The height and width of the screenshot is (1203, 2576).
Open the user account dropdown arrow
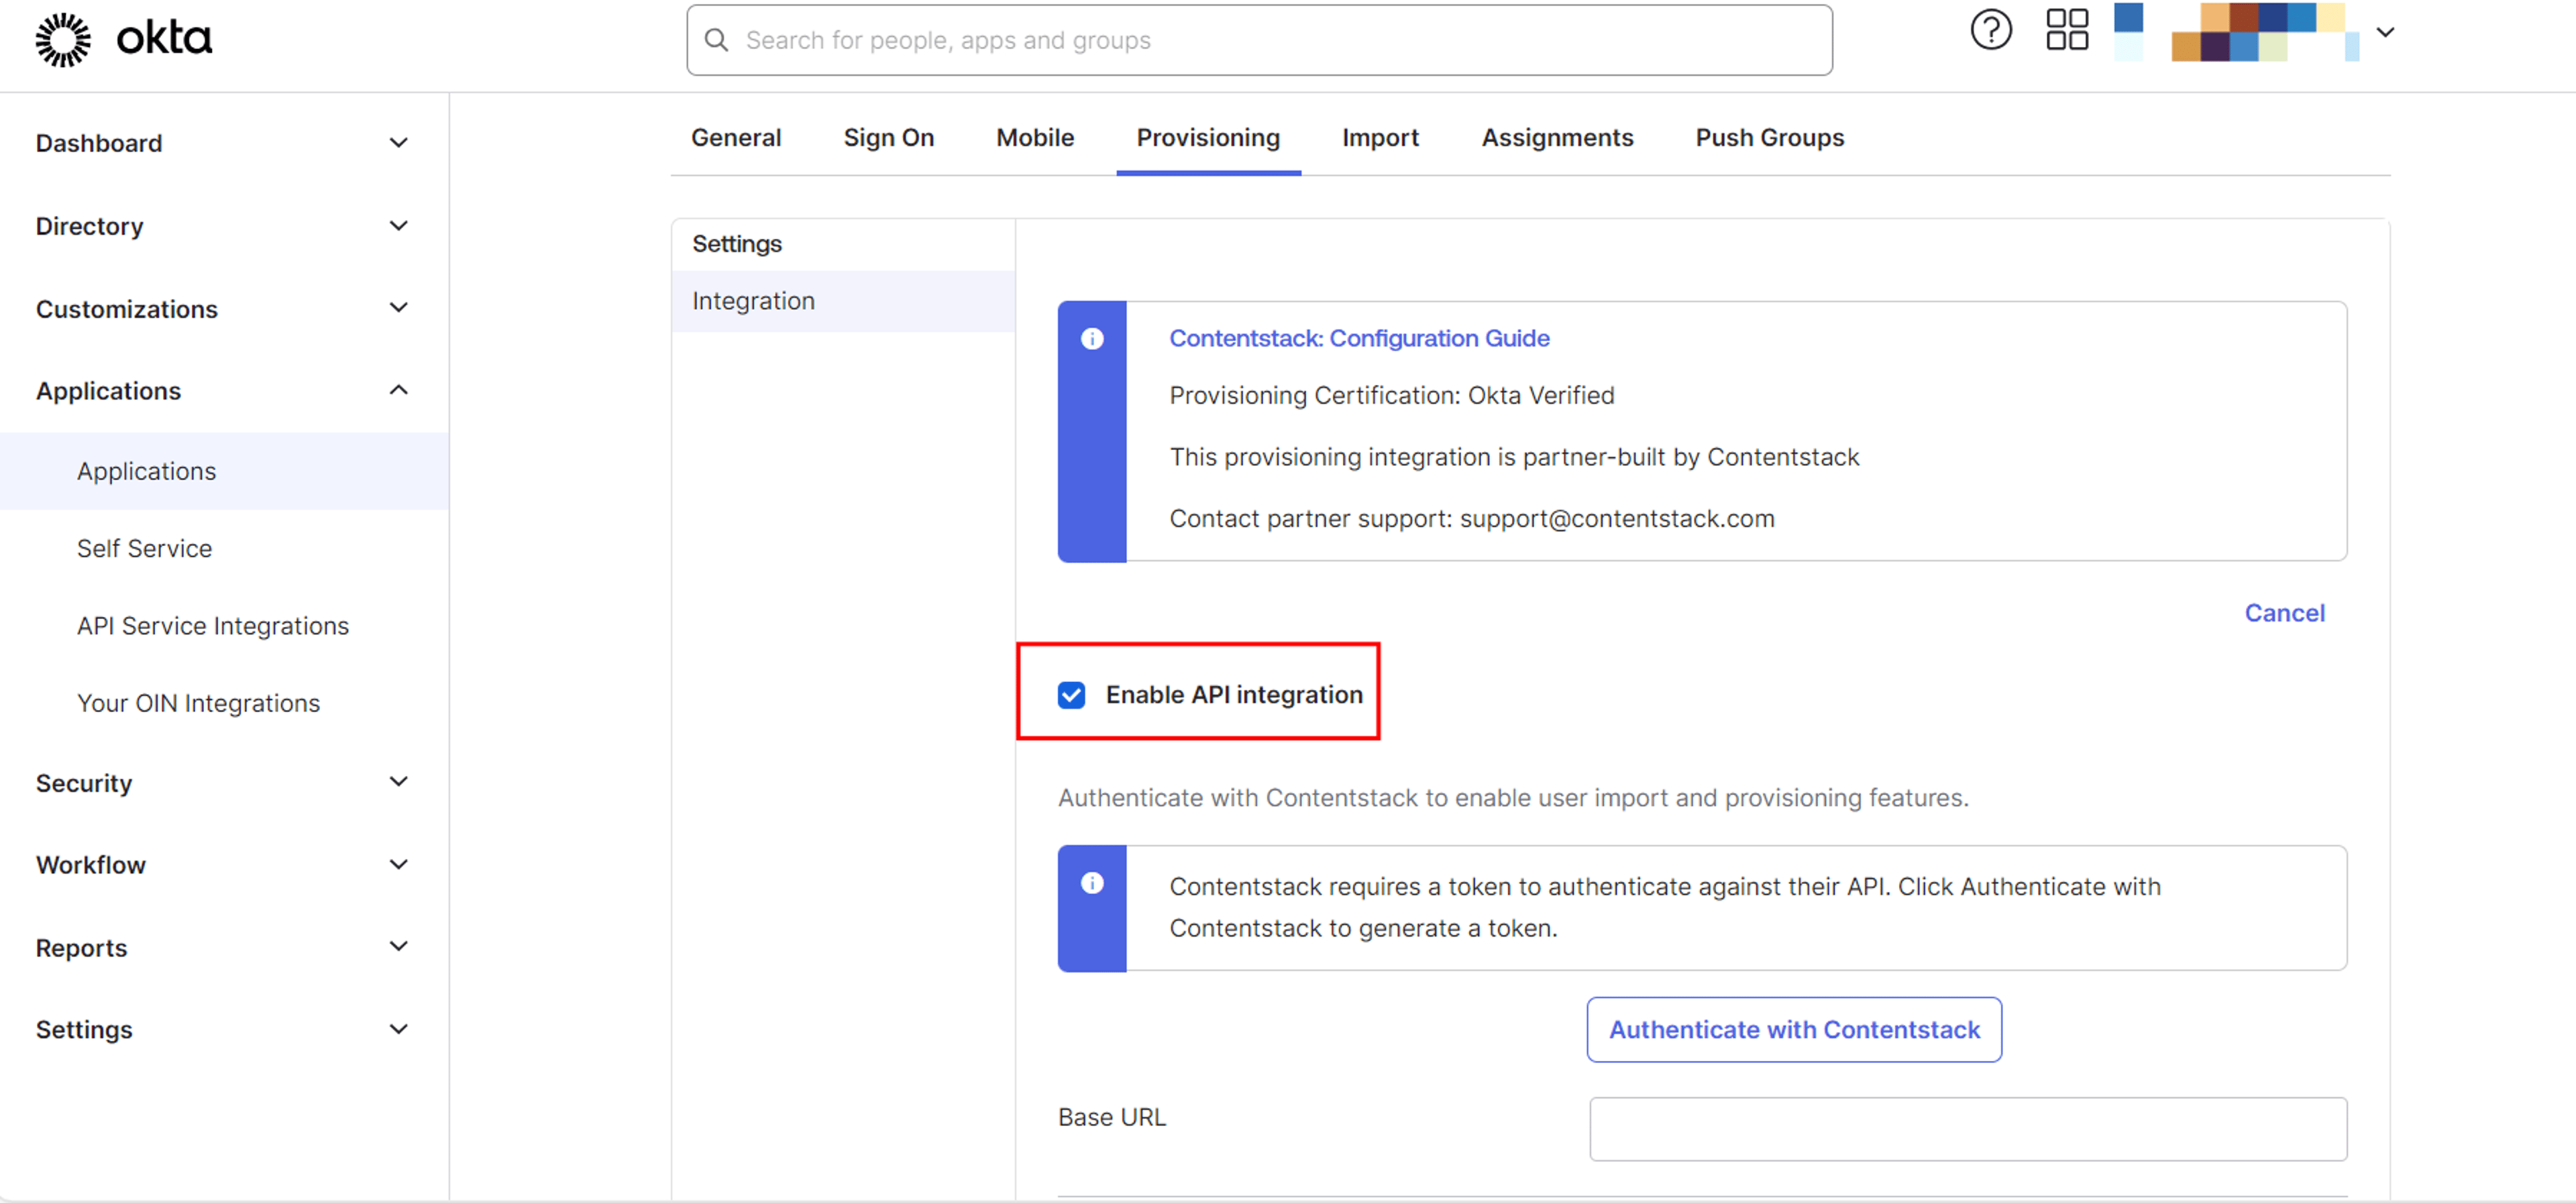(x=2385, y=32)
